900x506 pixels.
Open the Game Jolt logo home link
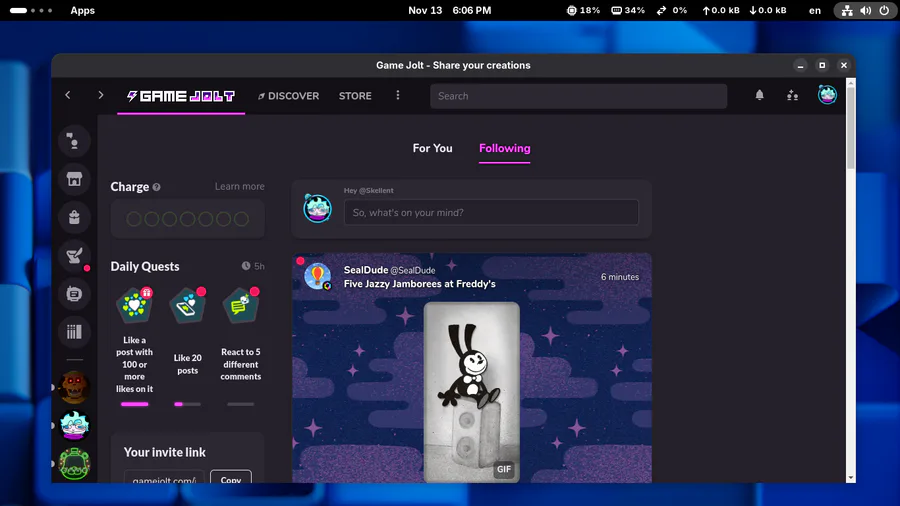(x=181, y=96)
